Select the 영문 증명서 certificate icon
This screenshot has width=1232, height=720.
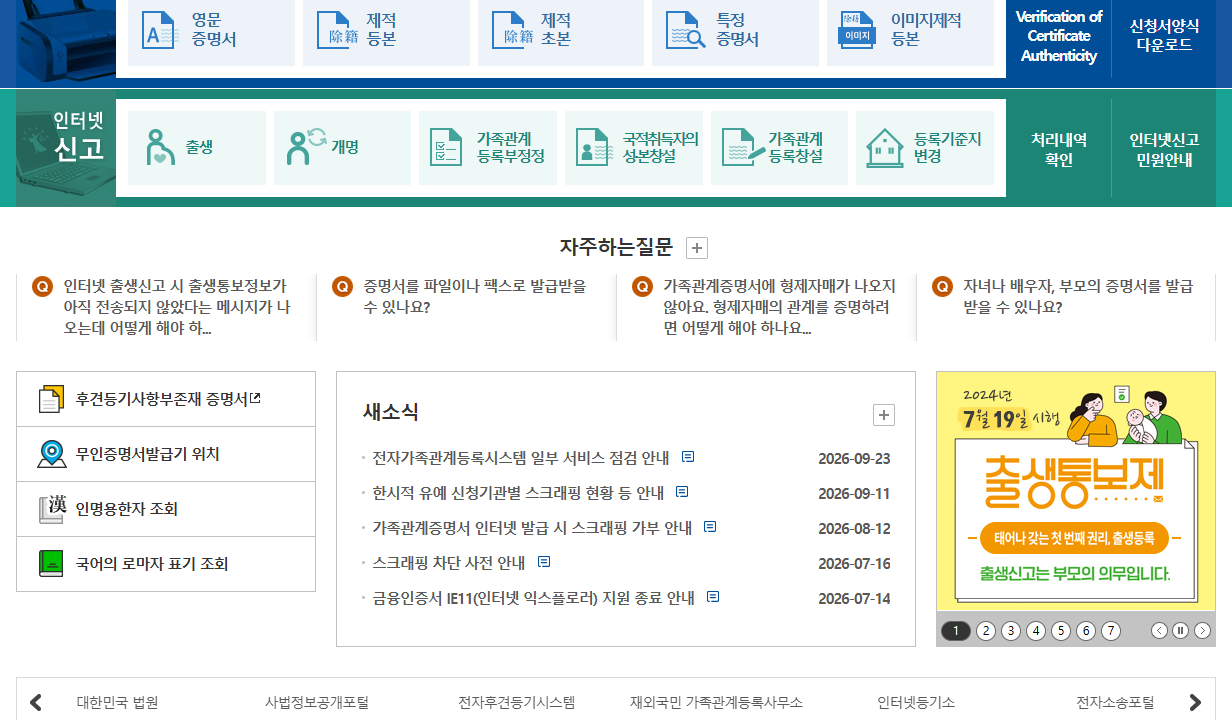tap(159, 30)
